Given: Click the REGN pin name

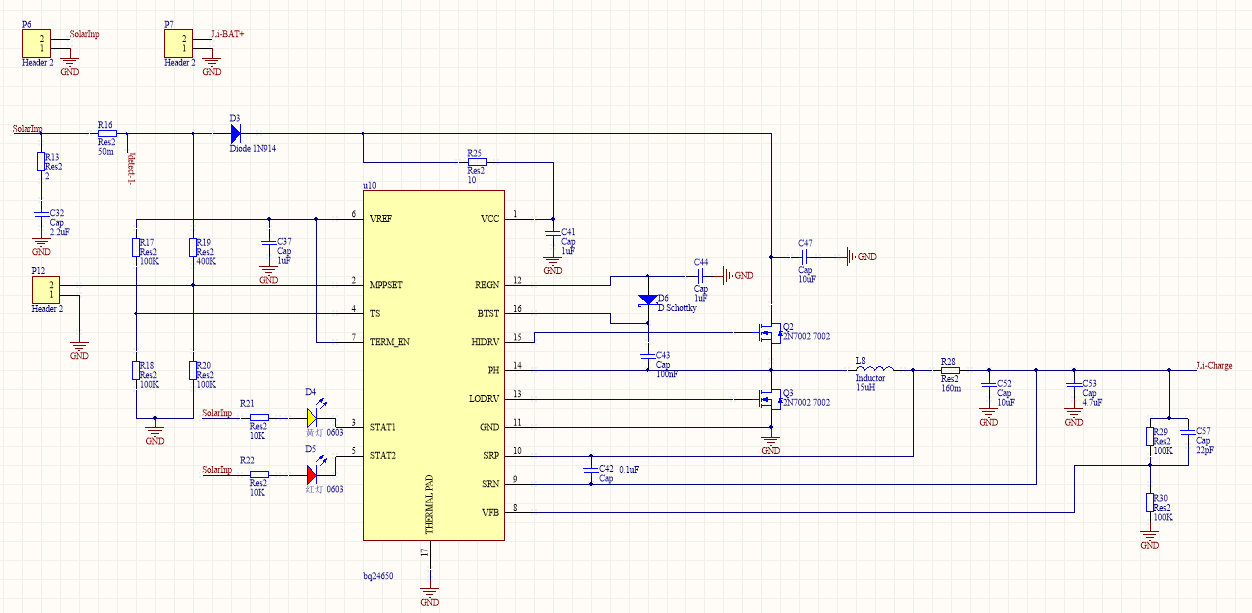Looking at the screenshot, I should (x=485, y=285).
